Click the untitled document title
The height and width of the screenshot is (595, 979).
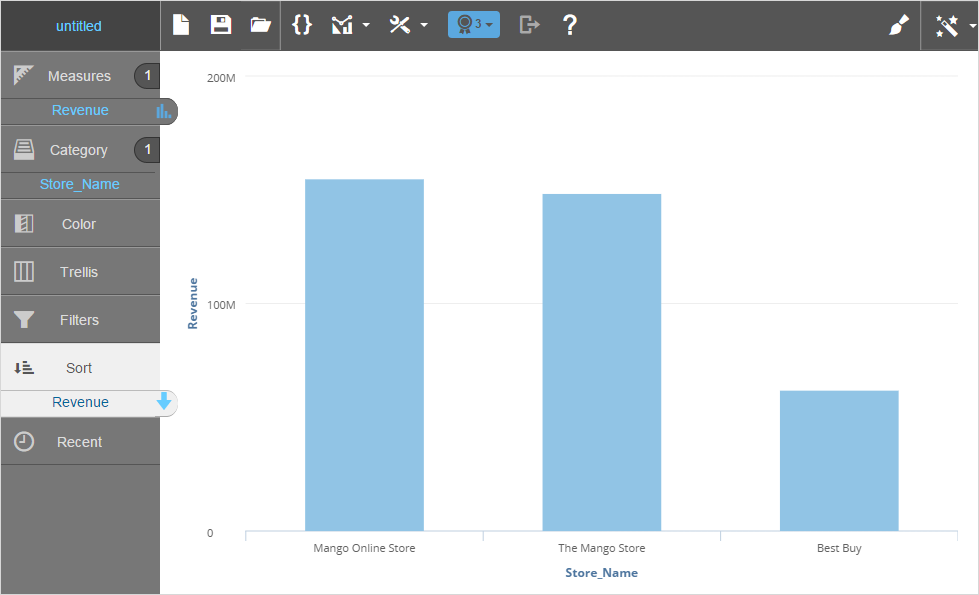(x=79, y=26)
